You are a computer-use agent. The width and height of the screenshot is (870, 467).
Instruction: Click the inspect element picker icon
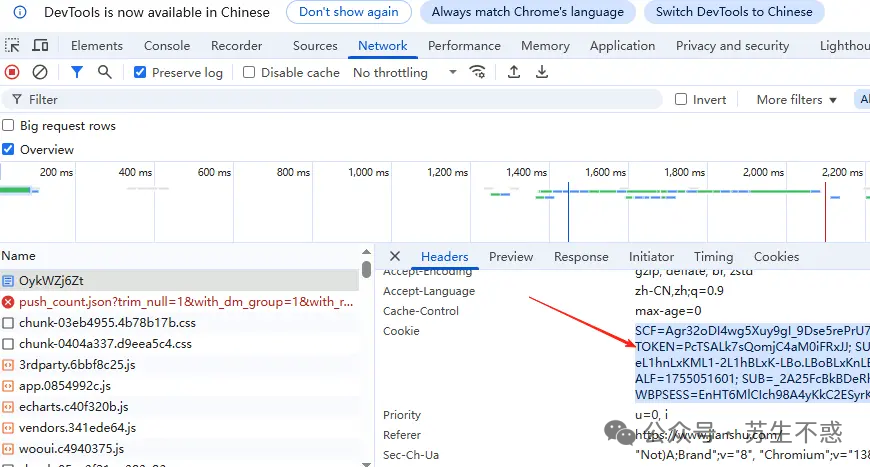(x=12, y=45)
